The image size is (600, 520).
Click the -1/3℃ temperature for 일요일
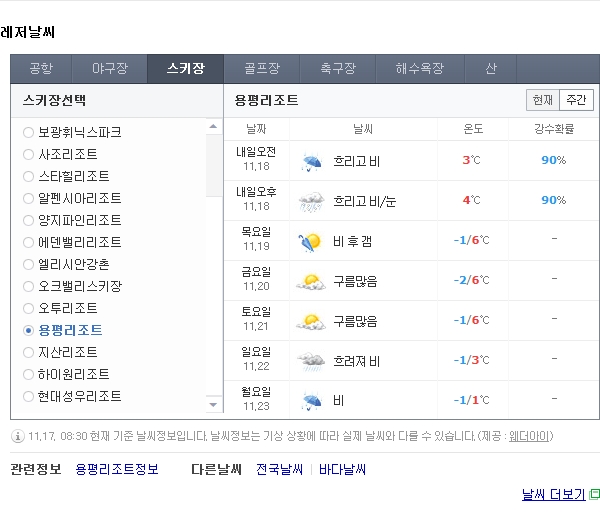pyautogui.click(x=471, y=360)
